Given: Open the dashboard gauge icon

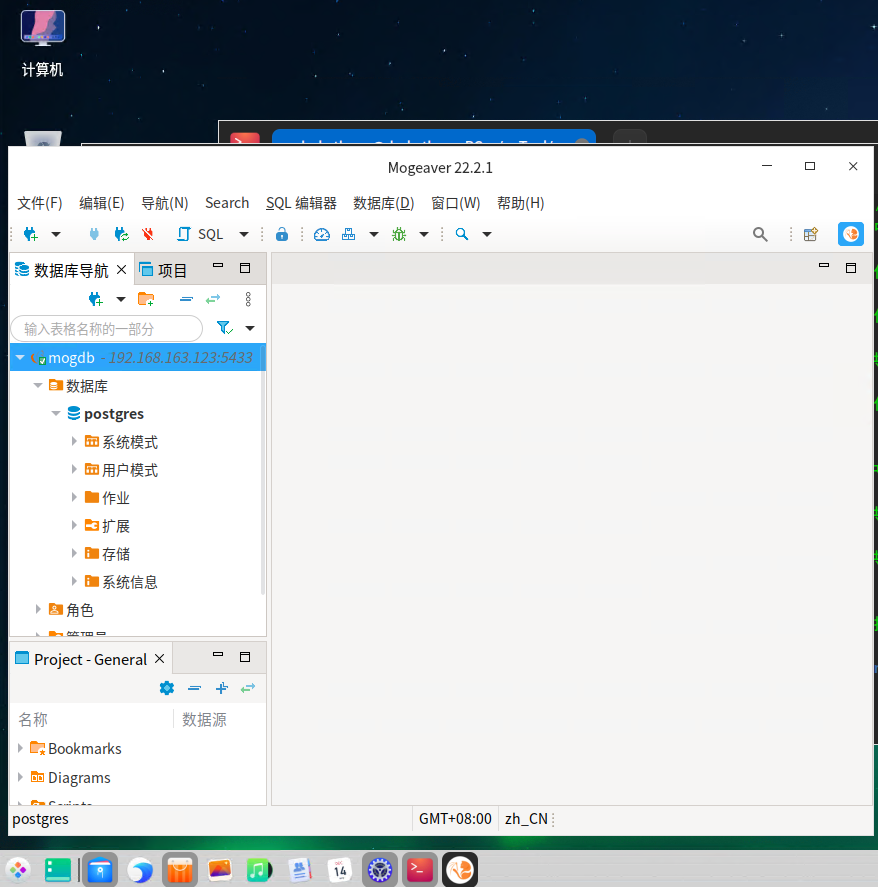Looking at the screenshot, I should coord(321,234).
